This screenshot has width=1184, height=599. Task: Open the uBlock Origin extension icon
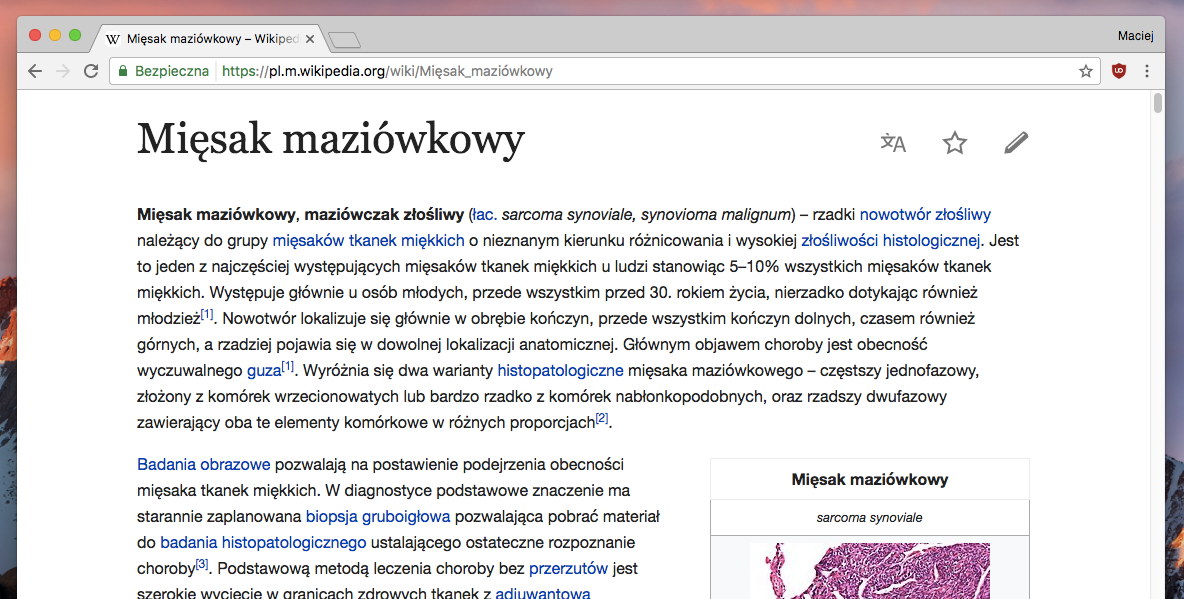(1118, 71)
